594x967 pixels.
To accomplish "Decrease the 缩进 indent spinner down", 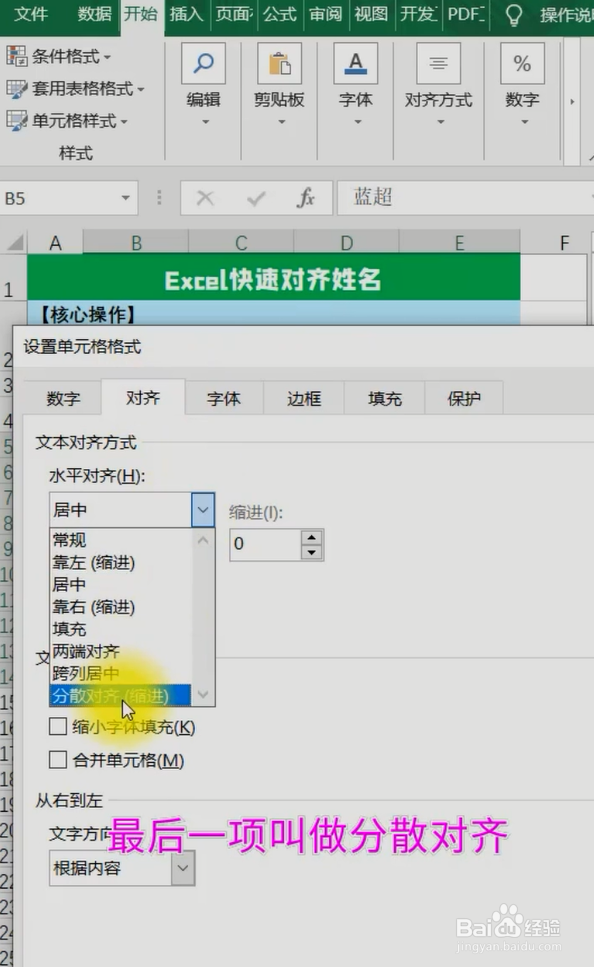I will 311,552.
